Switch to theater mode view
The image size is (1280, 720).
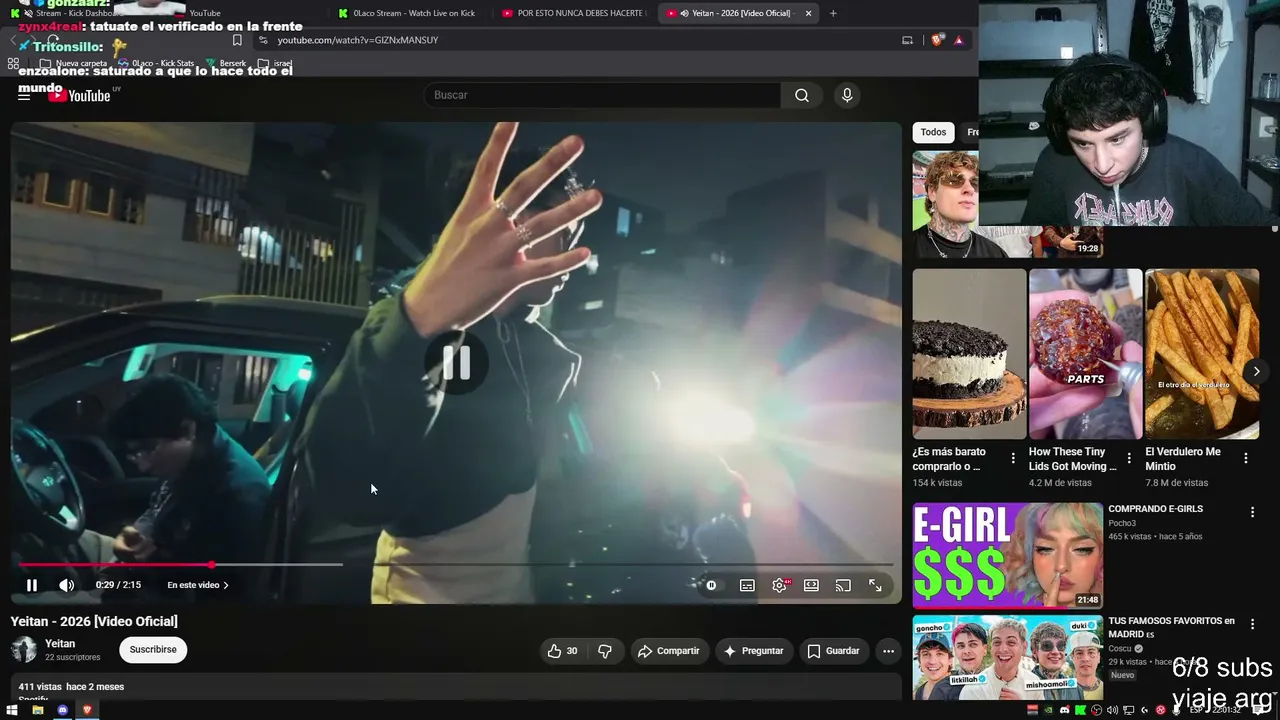coord(811,585)
